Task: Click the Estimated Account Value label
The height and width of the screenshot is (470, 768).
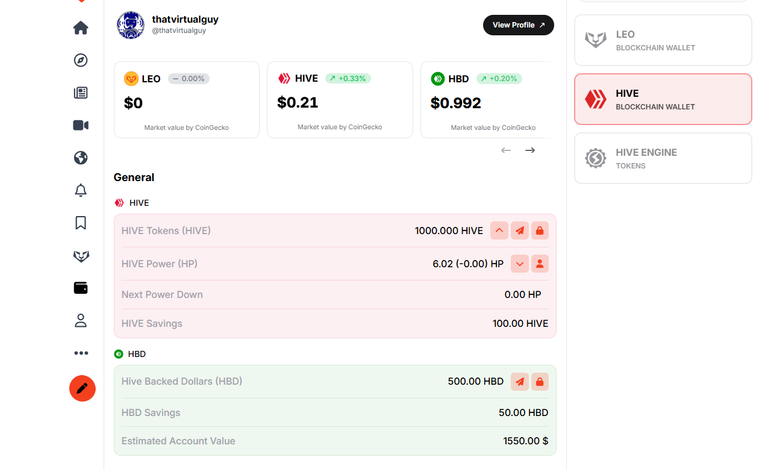Action: 178,441
